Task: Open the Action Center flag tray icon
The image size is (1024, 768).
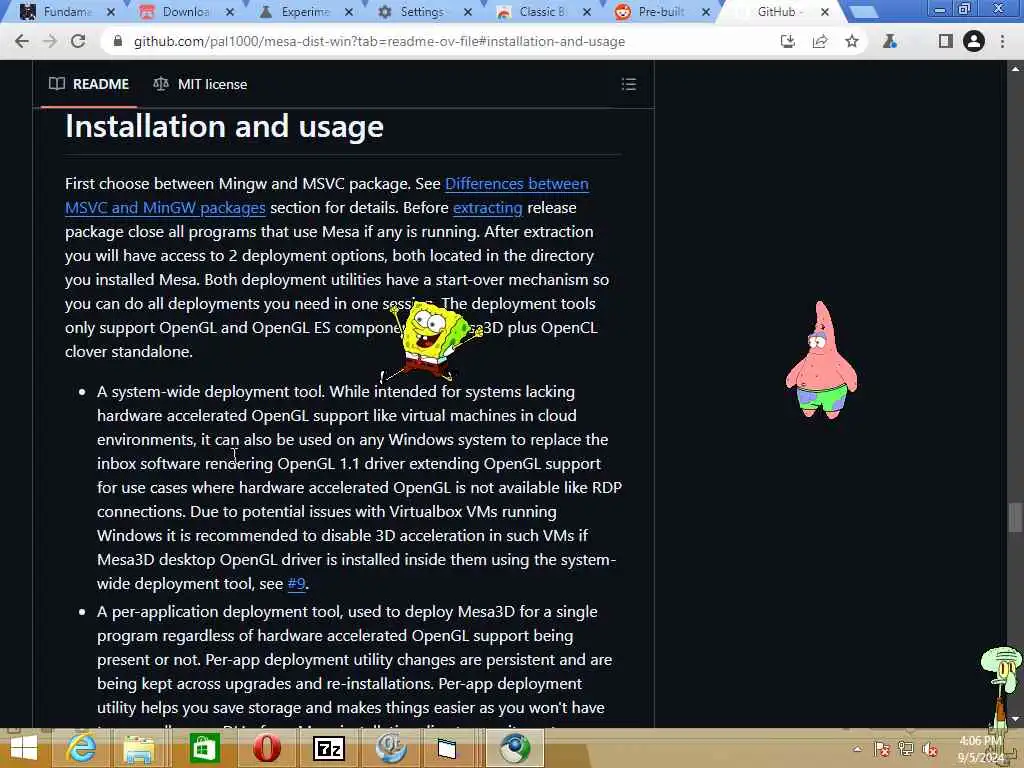Action: click(x=882, y=750)
